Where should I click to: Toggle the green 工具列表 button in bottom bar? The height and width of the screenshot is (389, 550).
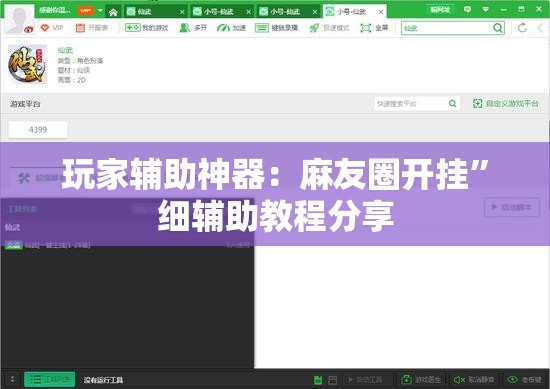(x=49, y=380)
